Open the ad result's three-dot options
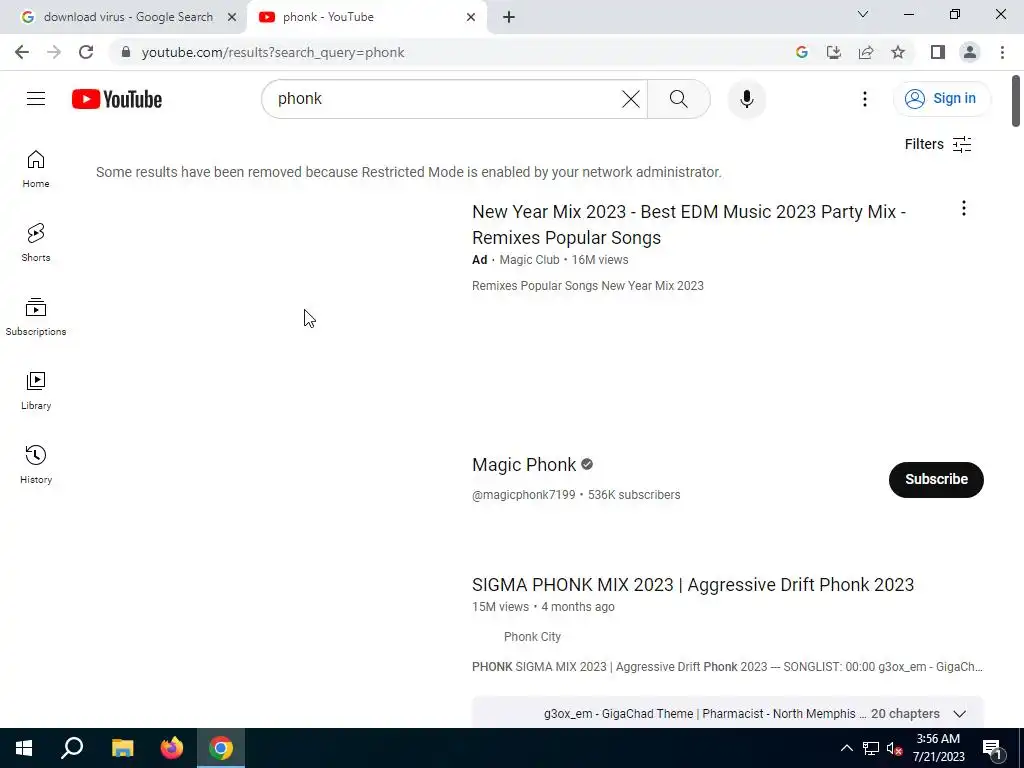Screen dimensions: 1024x768 (x=963, y=208)
